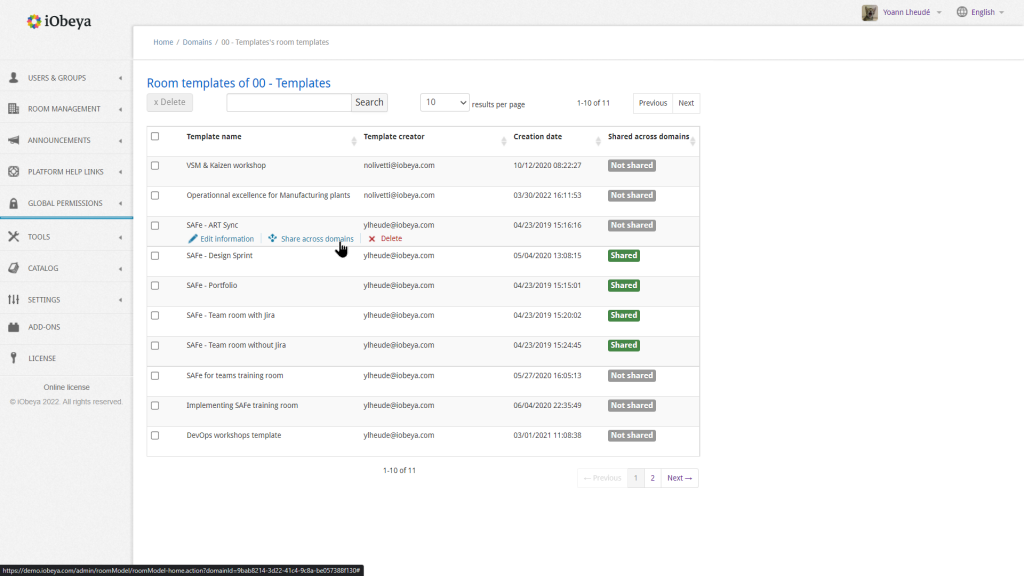Expand the Platform Help Links arrow
Image resolution: width=1024 pixels, height=576 pixels.
click(120, 172)
